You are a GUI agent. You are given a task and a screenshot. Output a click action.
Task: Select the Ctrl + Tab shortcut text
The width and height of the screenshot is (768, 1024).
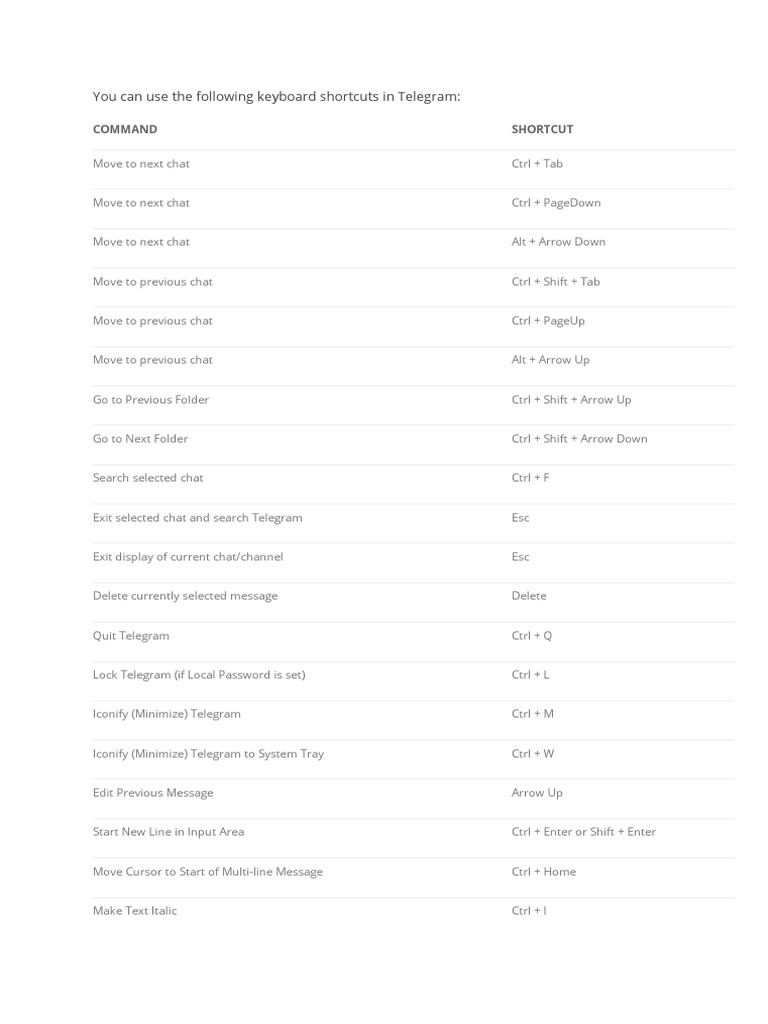pos(537,163)
